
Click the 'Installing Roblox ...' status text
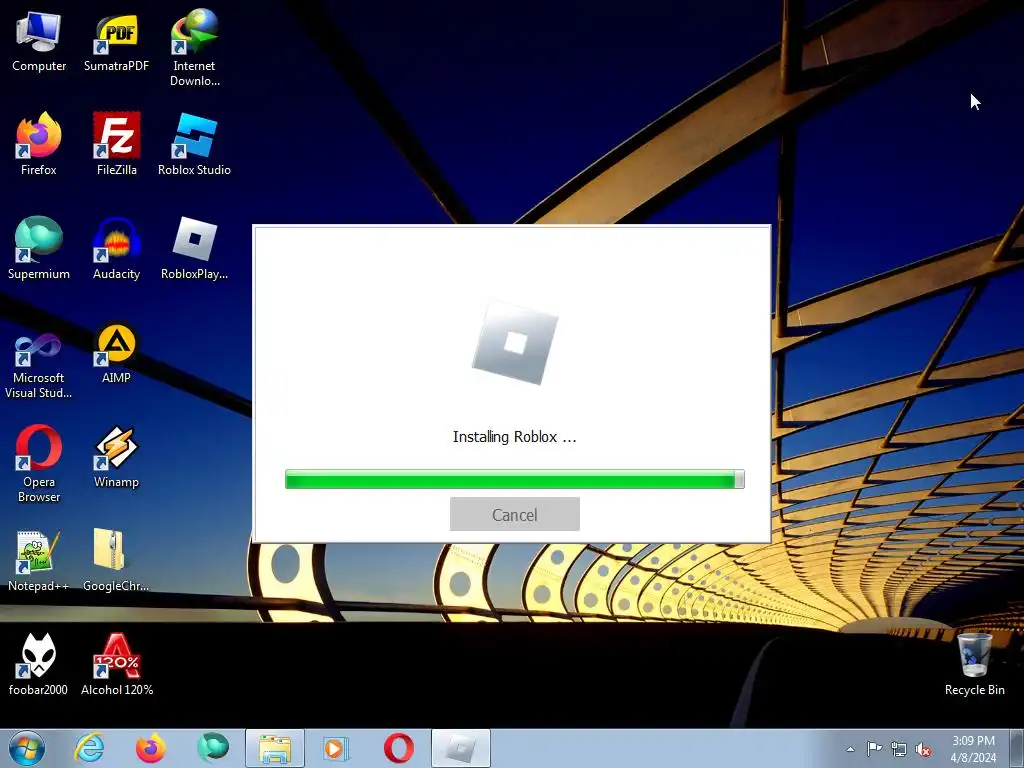[515, 437]
